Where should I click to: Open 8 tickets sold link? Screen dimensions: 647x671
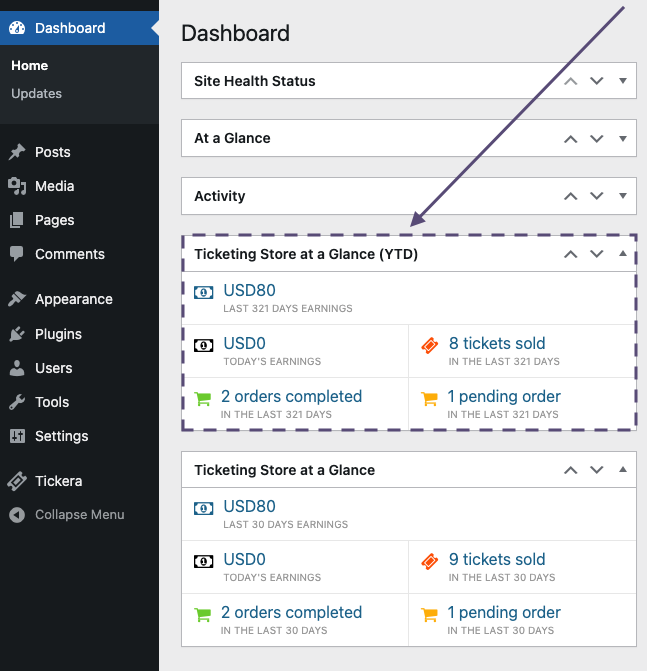point(497,343)
